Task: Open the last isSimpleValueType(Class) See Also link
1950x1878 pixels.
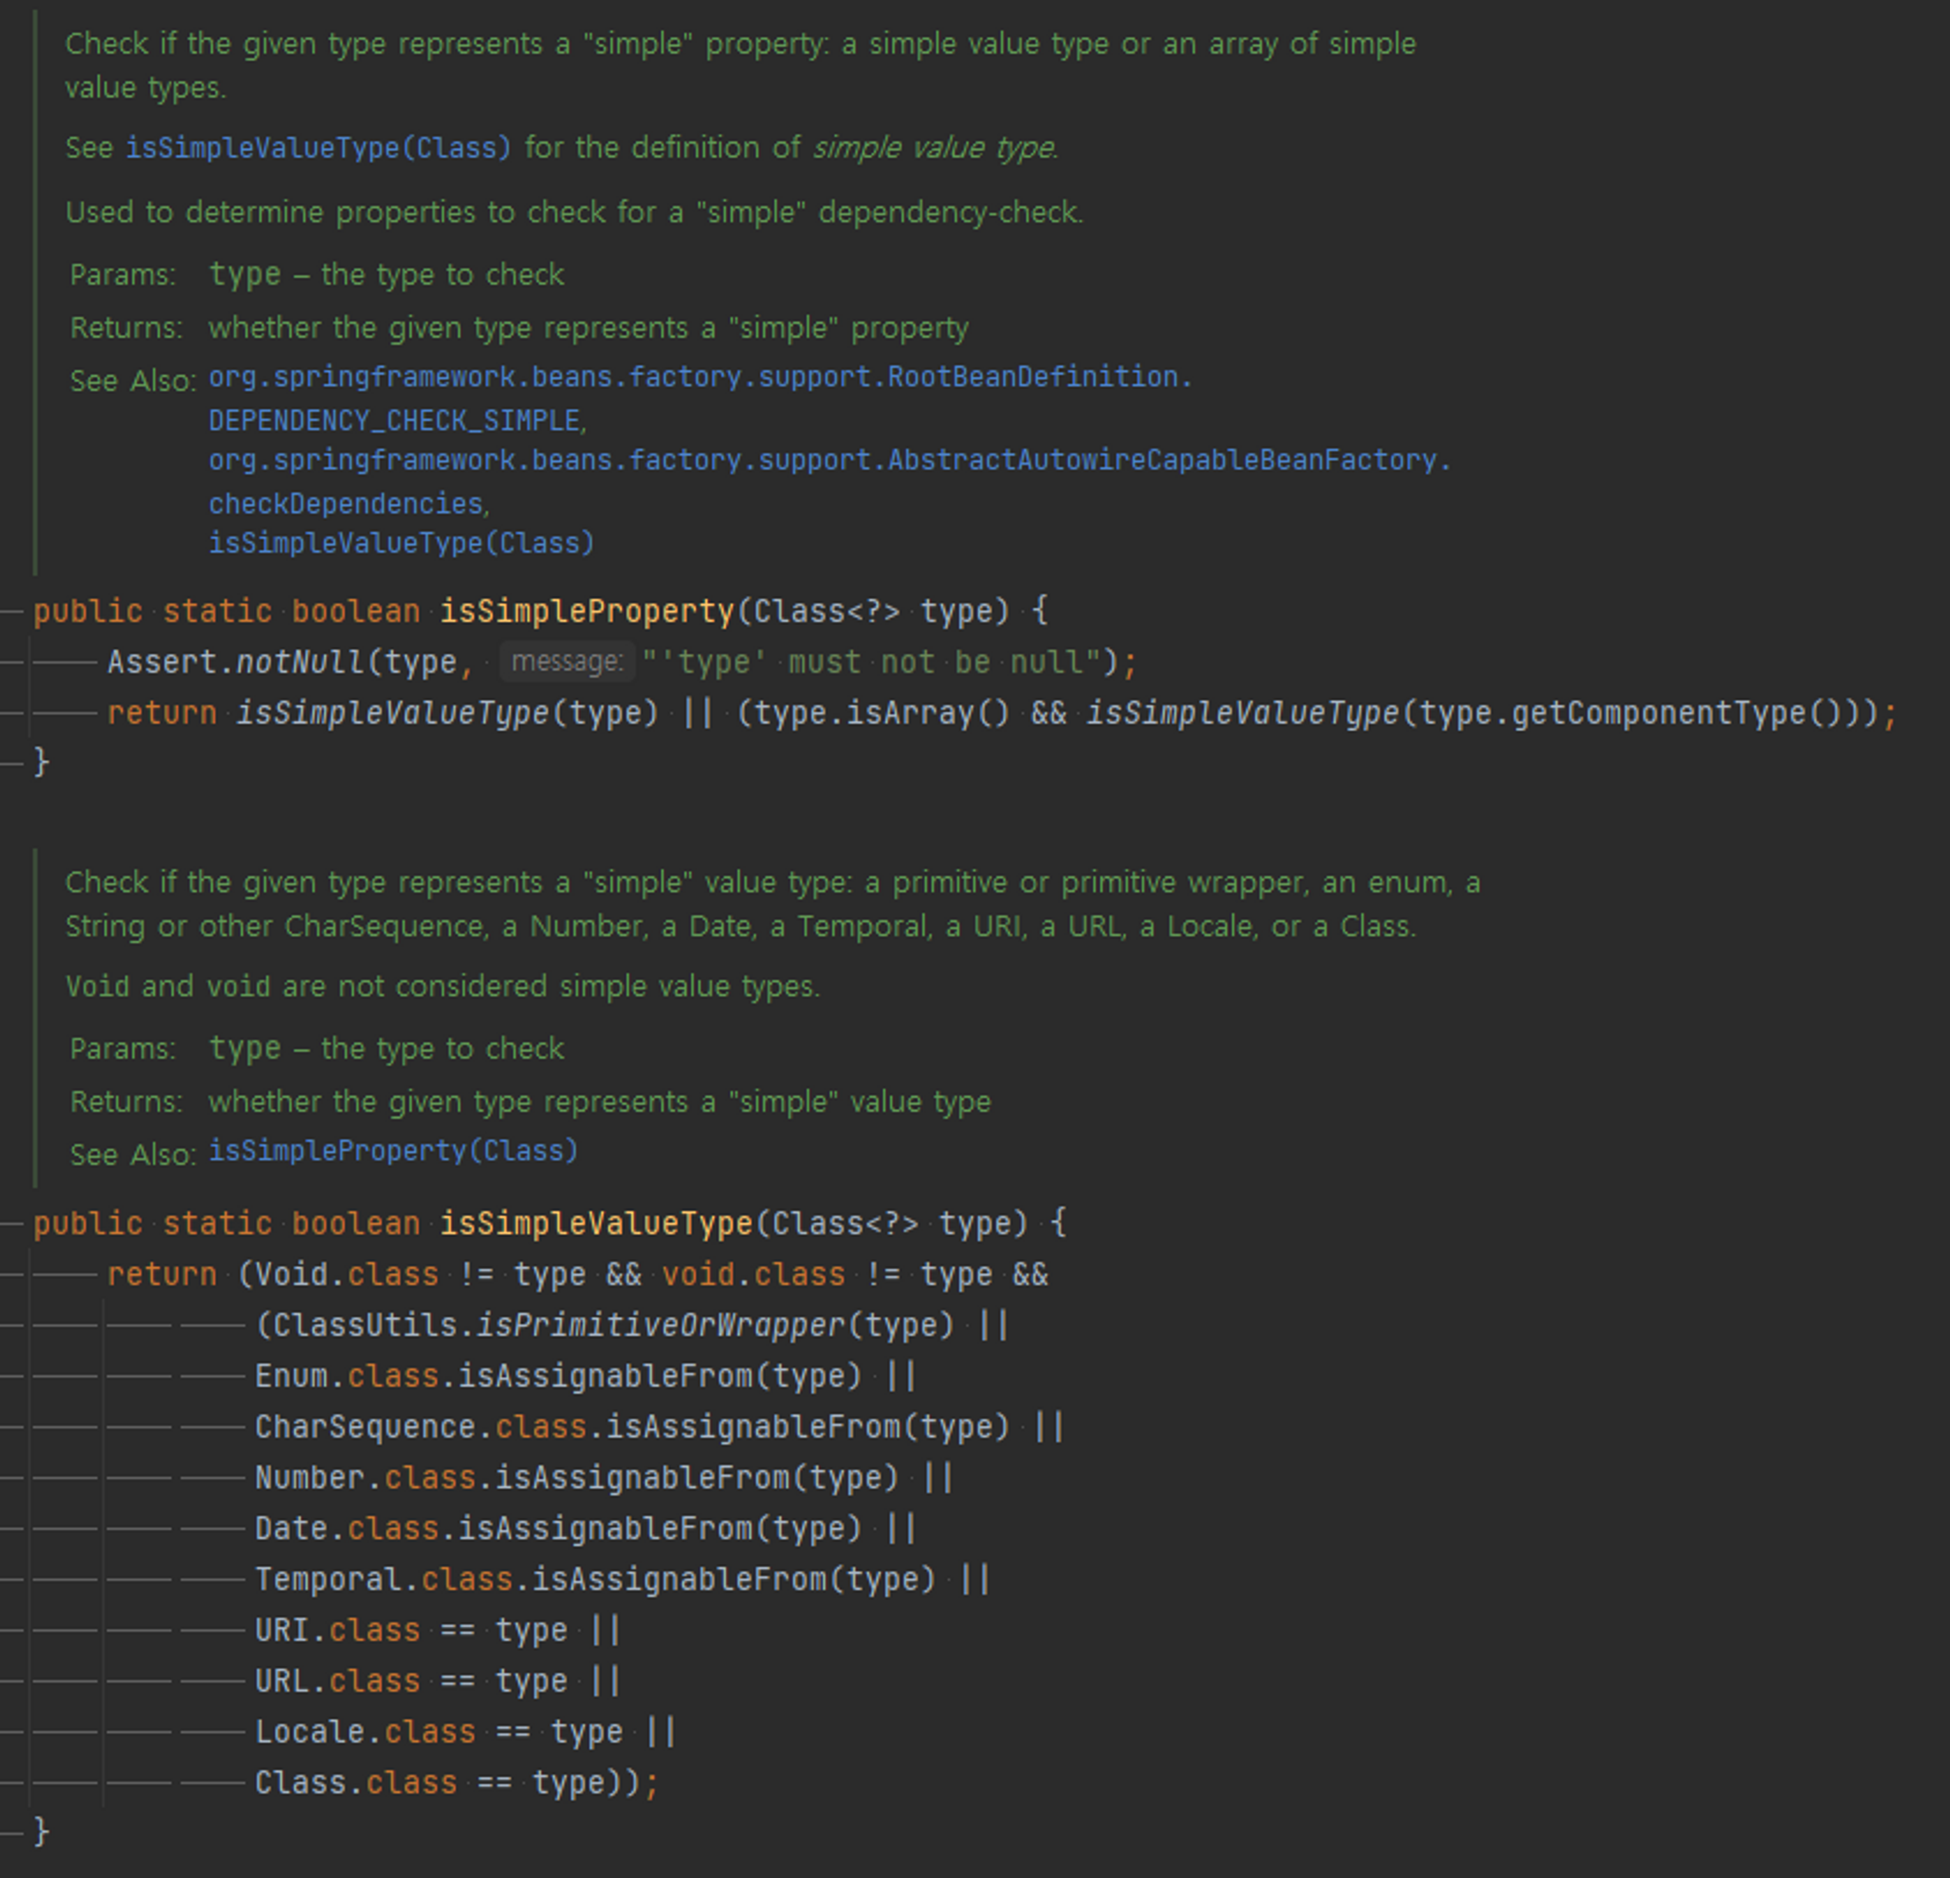Action: (400, 543)
